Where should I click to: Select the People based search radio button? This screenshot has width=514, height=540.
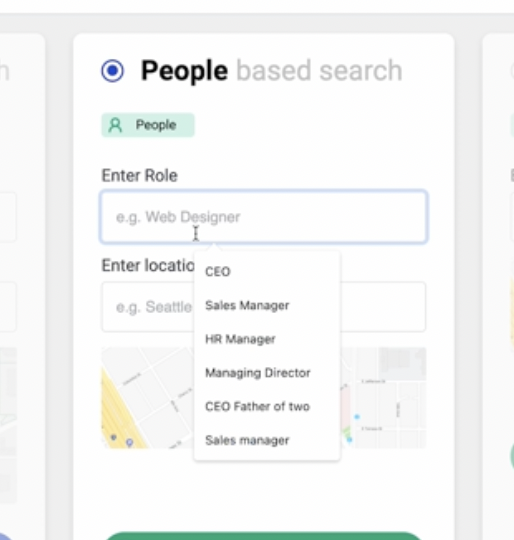[113, 71]
